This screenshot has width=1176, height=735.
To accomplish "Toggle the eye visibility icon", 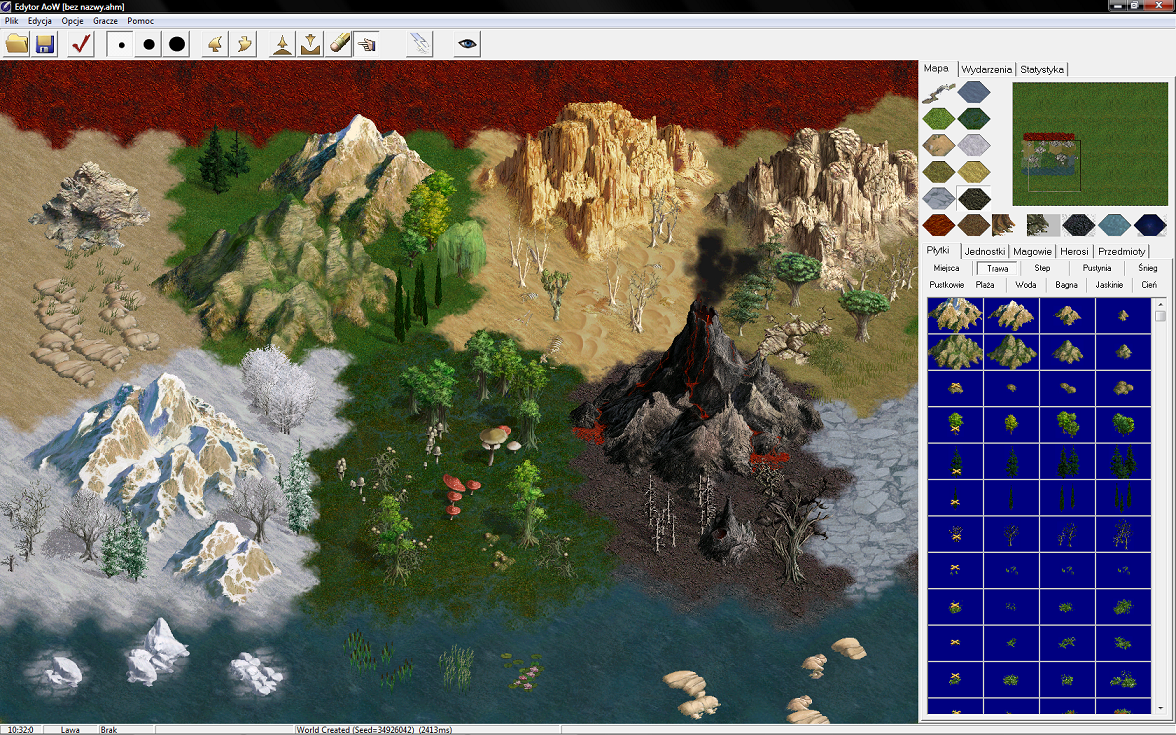I will pos(467,44).
